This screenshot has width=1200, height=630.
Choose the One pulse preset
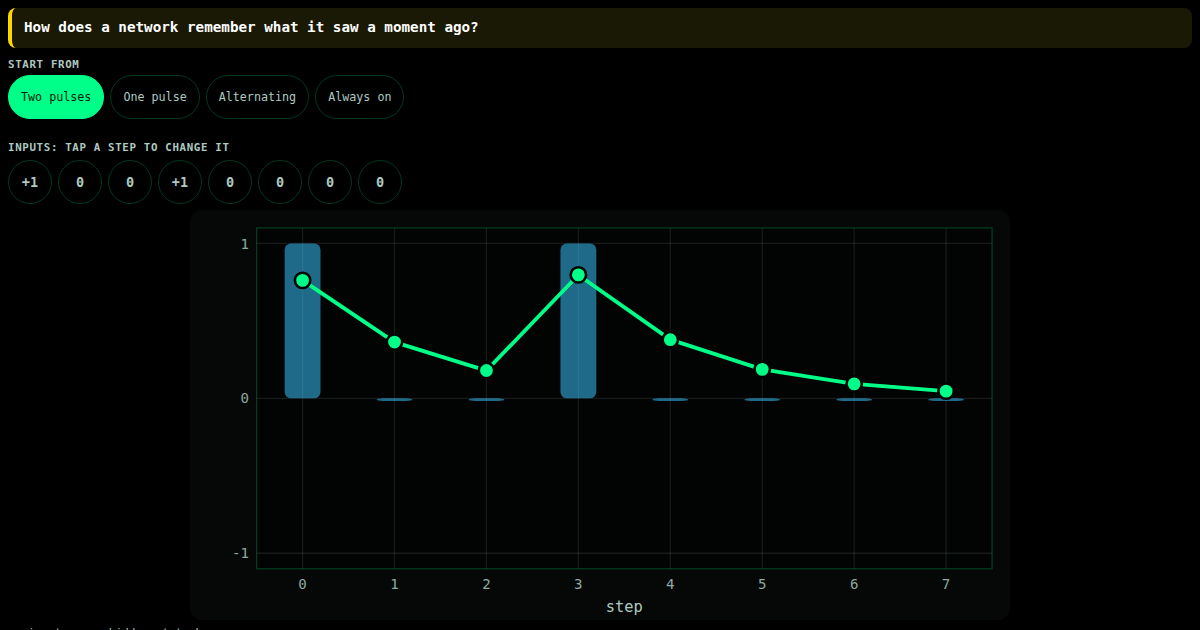click(155, 97)
